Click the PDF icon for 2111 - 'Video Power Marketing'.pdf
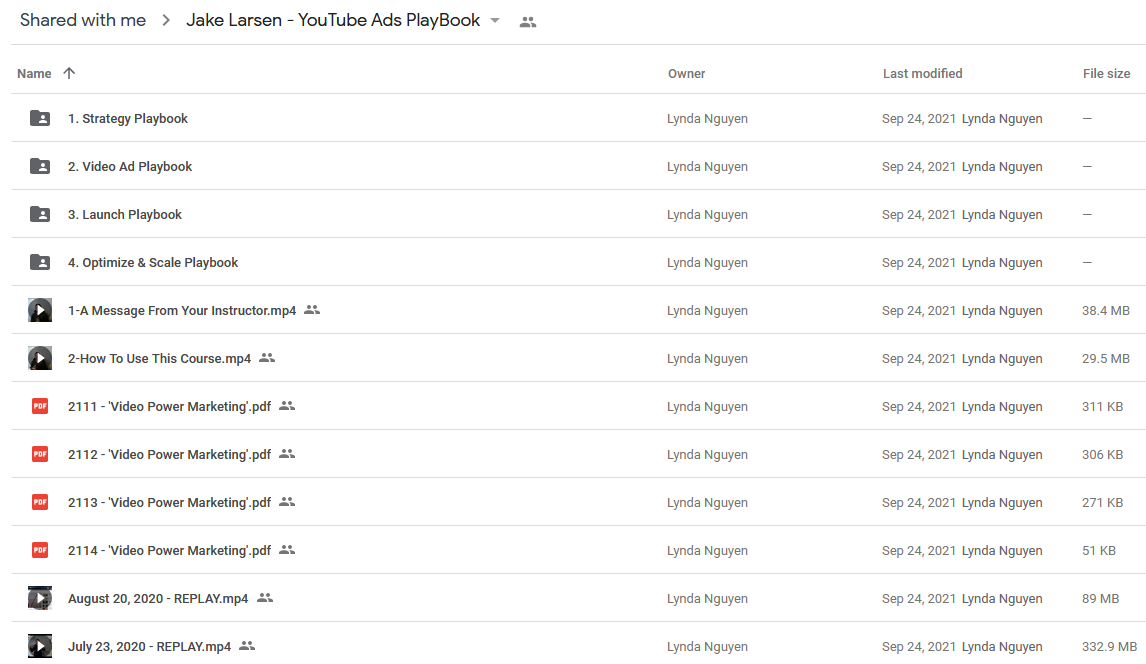1146x664 pixels. [x=40, y=406]
